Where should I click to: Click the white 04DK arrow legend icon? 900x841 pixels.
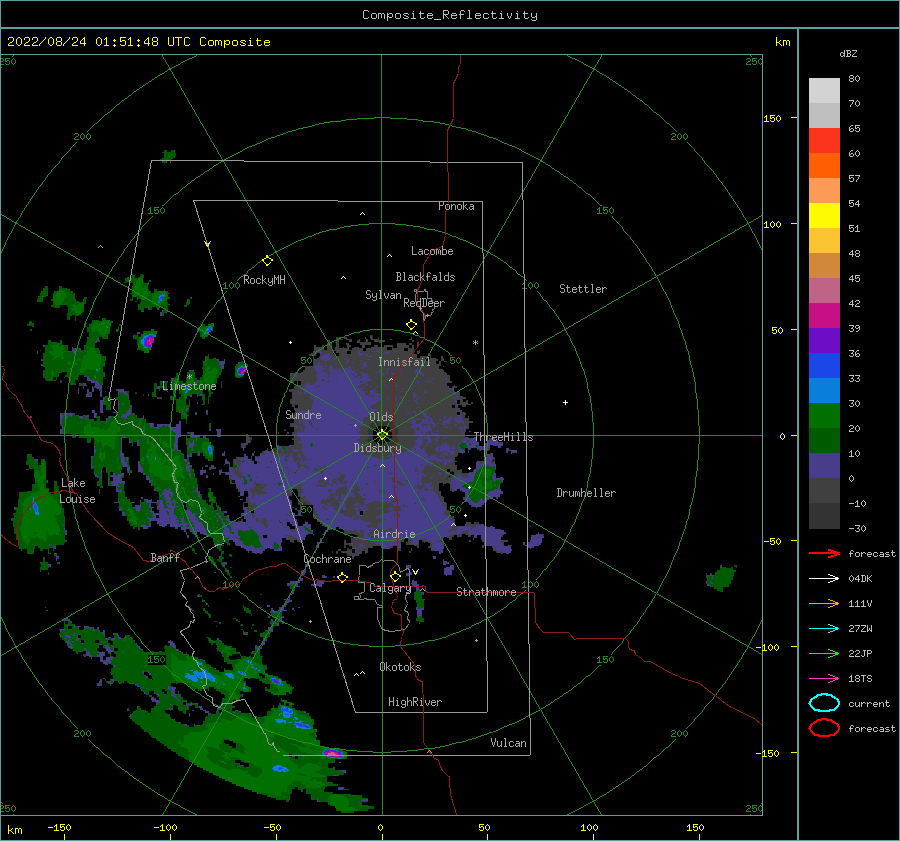pyautogui.click(x=824, y=578)
